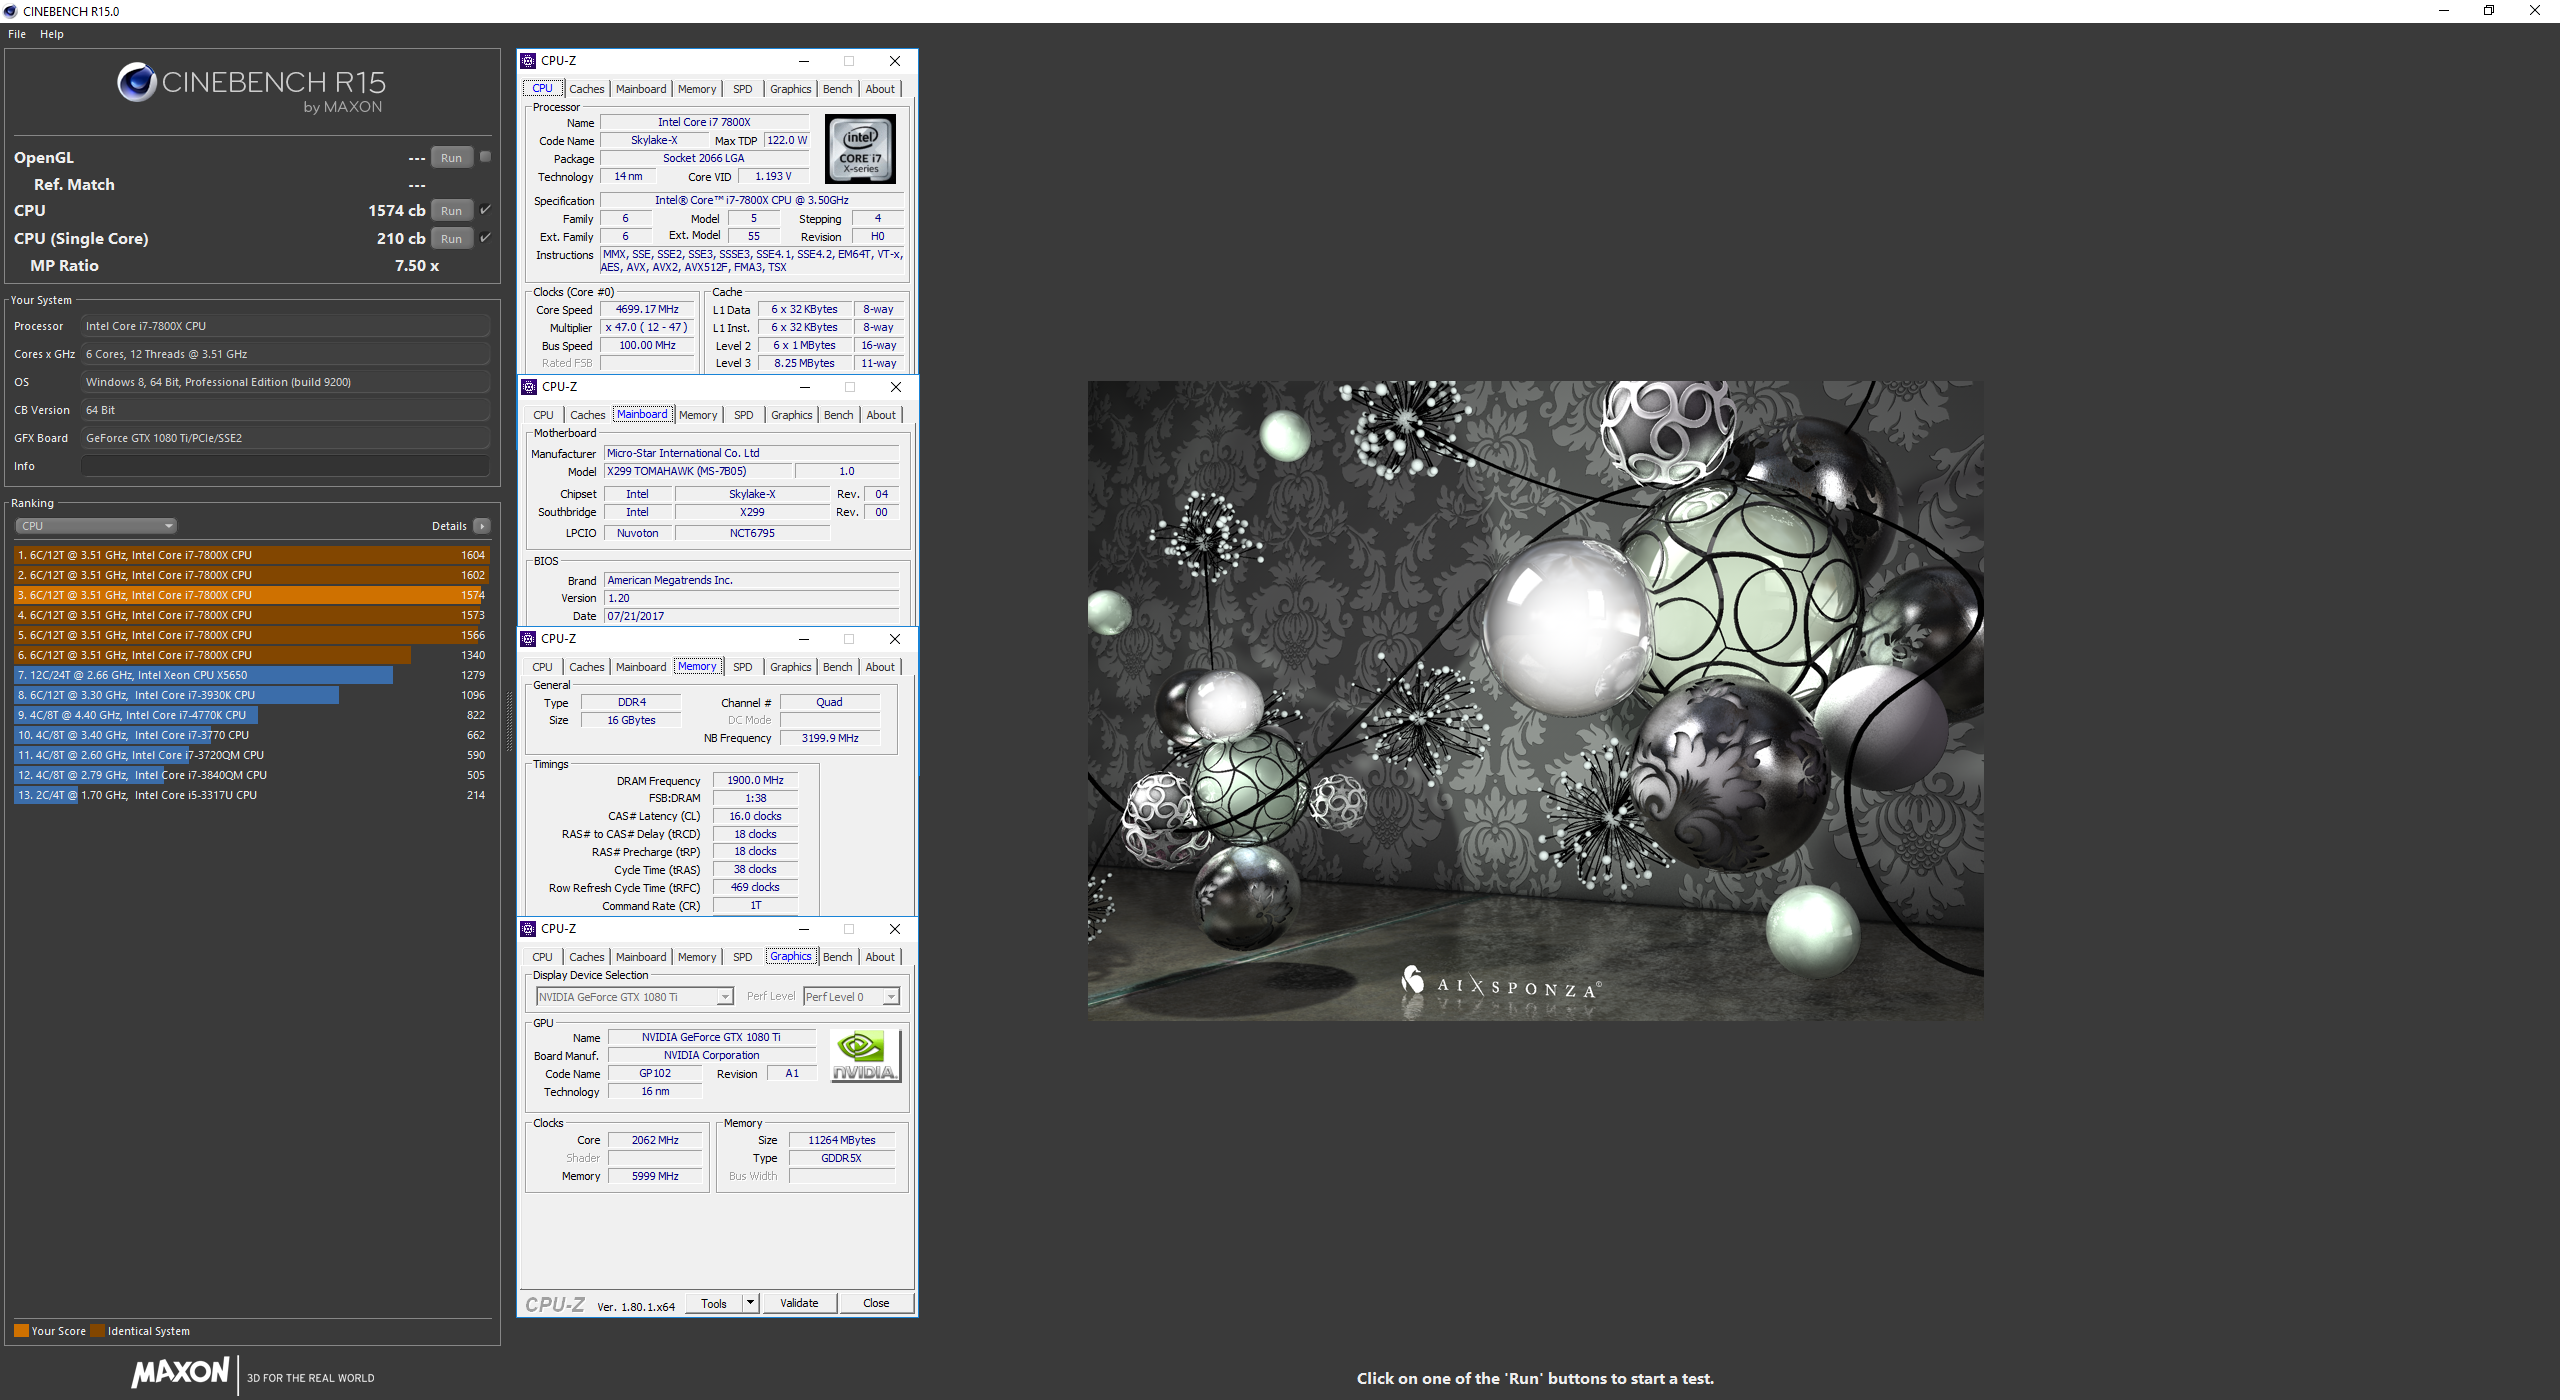Select Caches tab in Graphics CPU-Z window
Image resolution: width=2560 pixels, height=1400 pixels.
587,957
